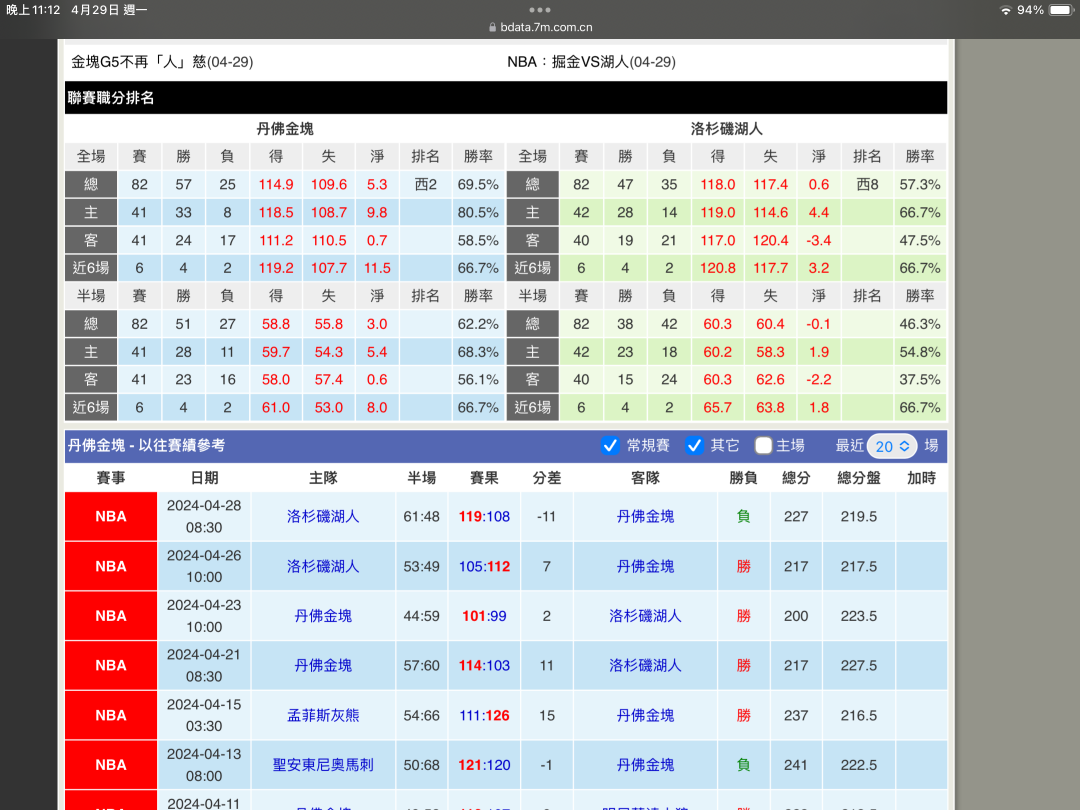Select total line value 227.5

(859, 665)
